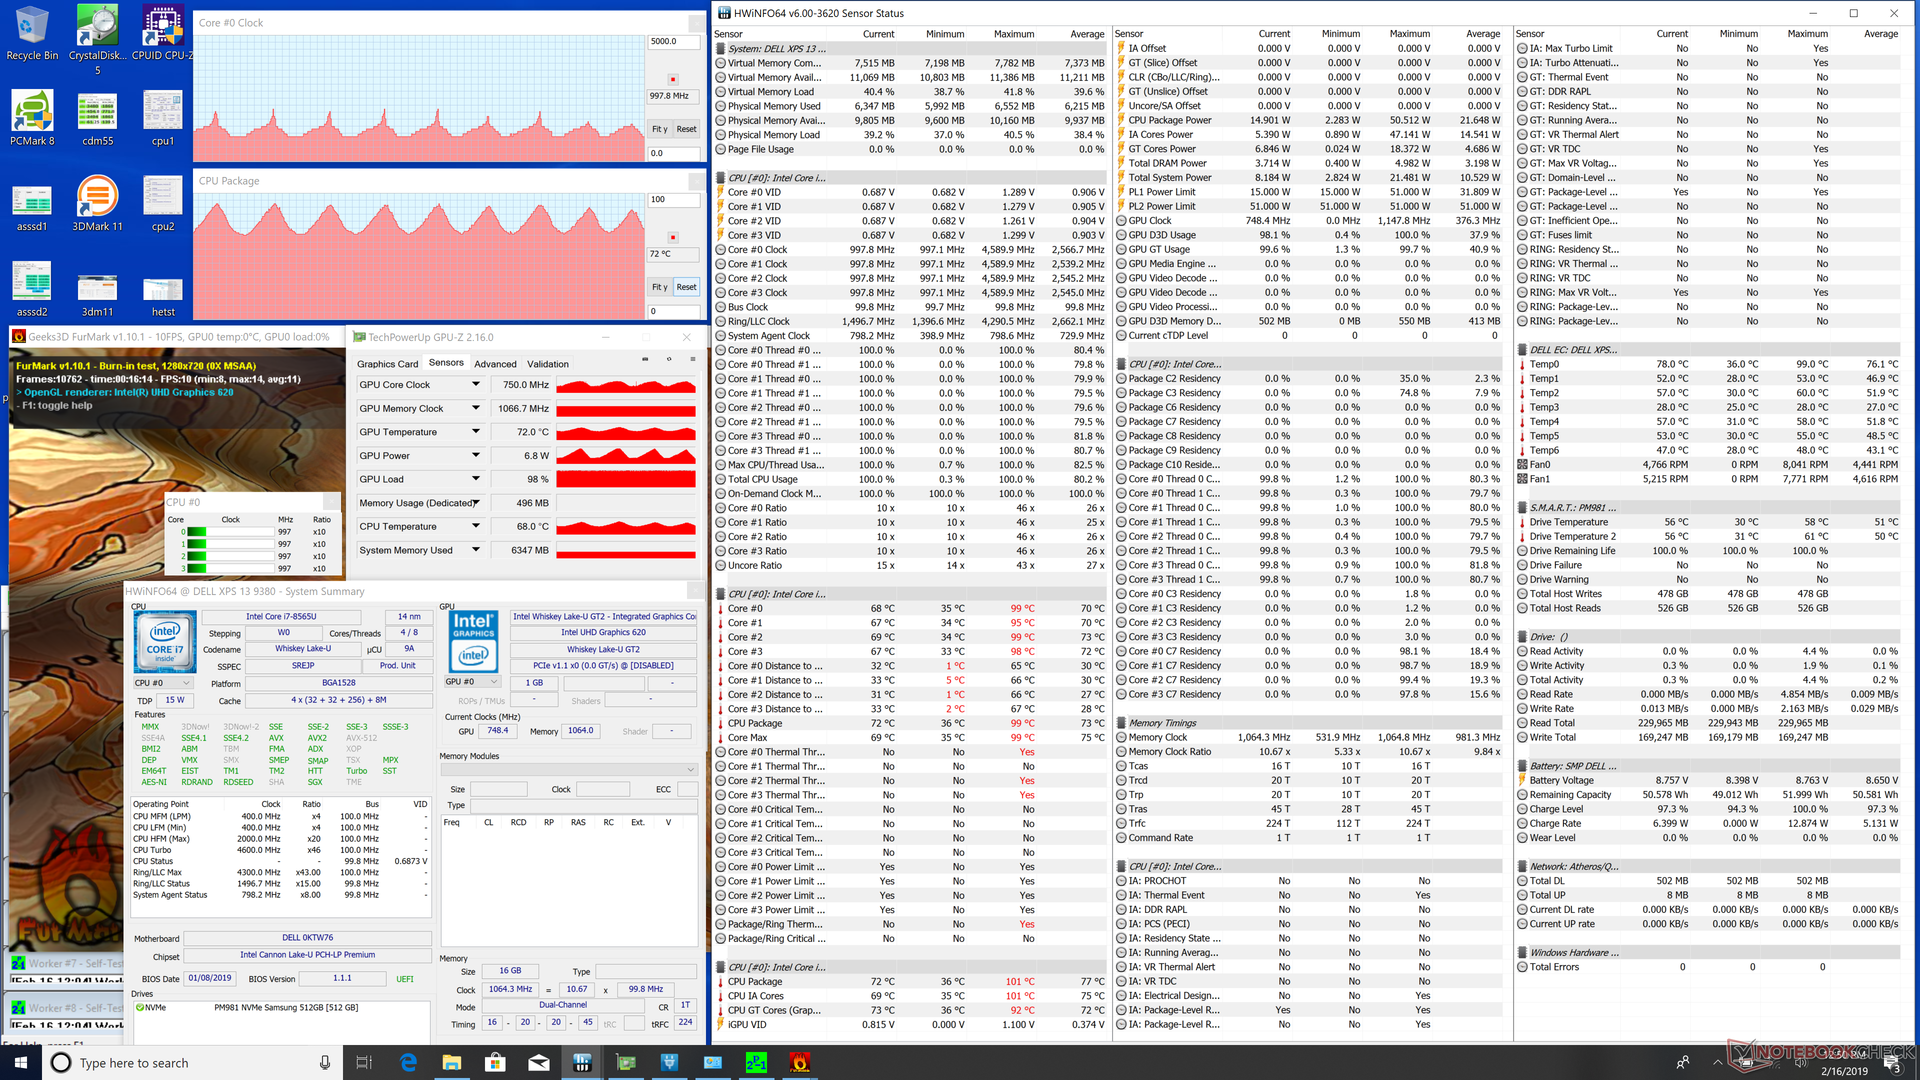
Task: Open the CPU Temperature dropdown in GPU-Z
Action: tap(476, 526)
